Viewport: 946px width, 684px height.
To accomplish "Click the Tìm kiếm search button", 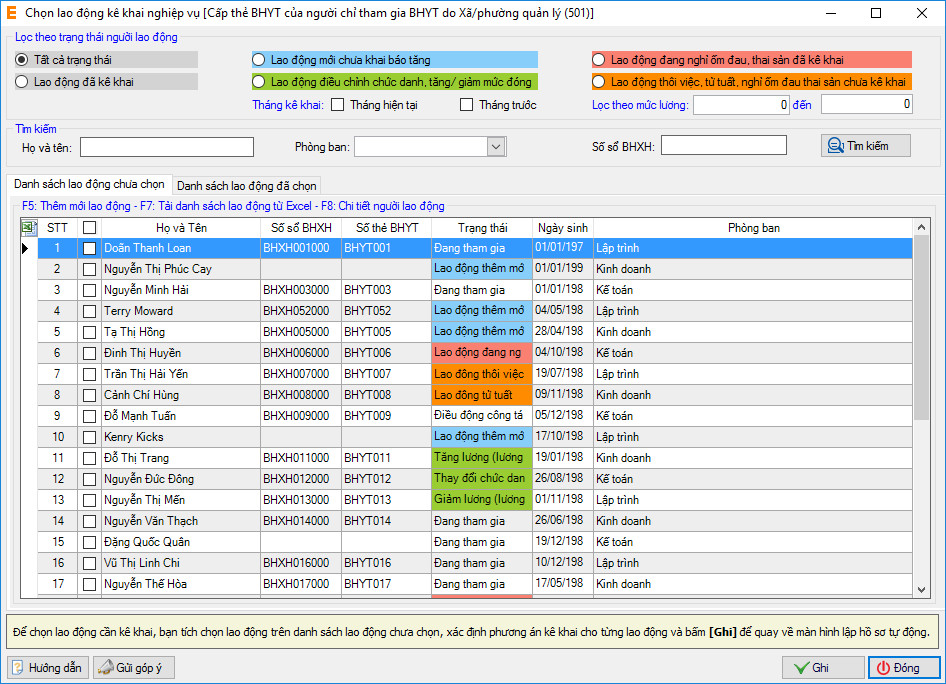I will coord(865,146).
